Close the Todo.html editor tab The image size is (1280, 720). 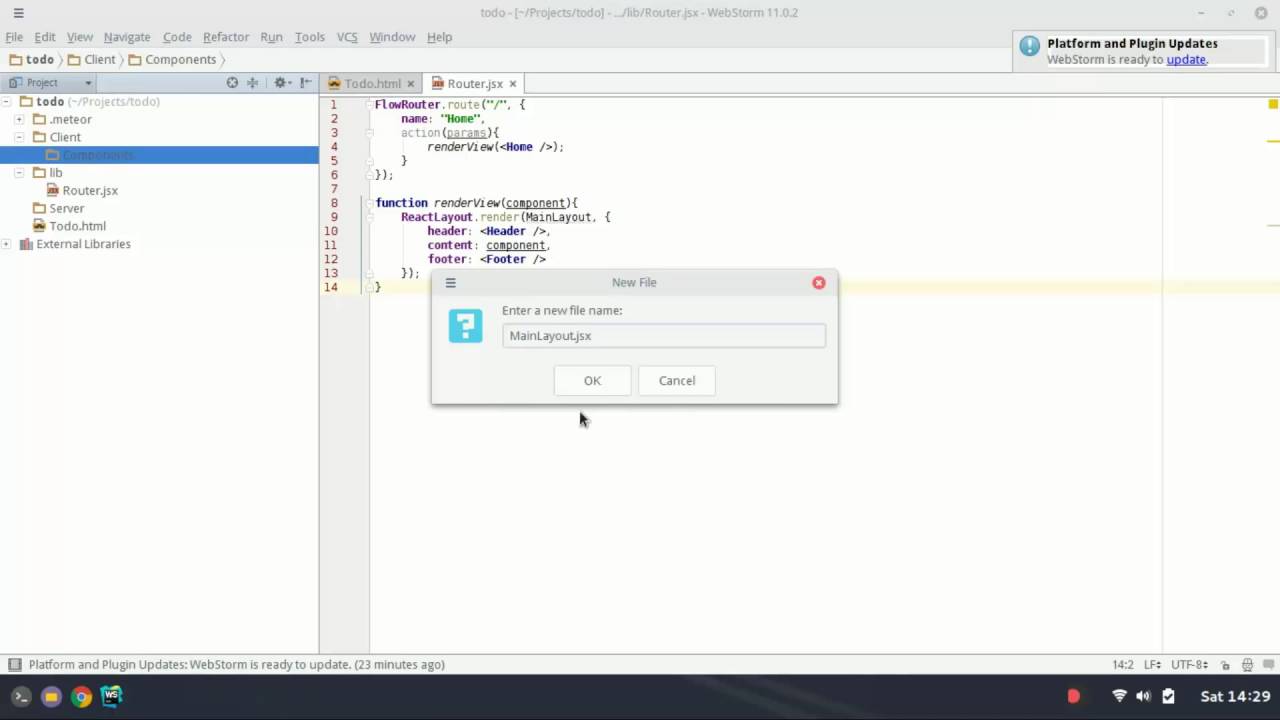point(410,84)
